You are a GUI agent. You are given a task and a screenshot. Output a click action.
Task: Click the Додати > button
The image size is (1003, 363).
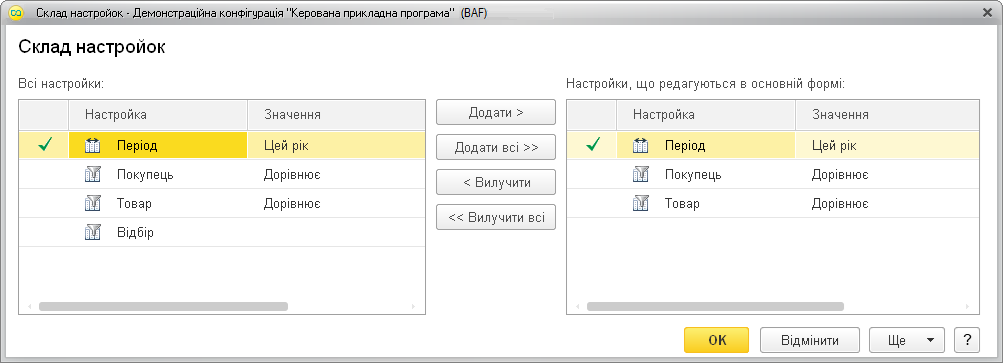tap(496, 113)
